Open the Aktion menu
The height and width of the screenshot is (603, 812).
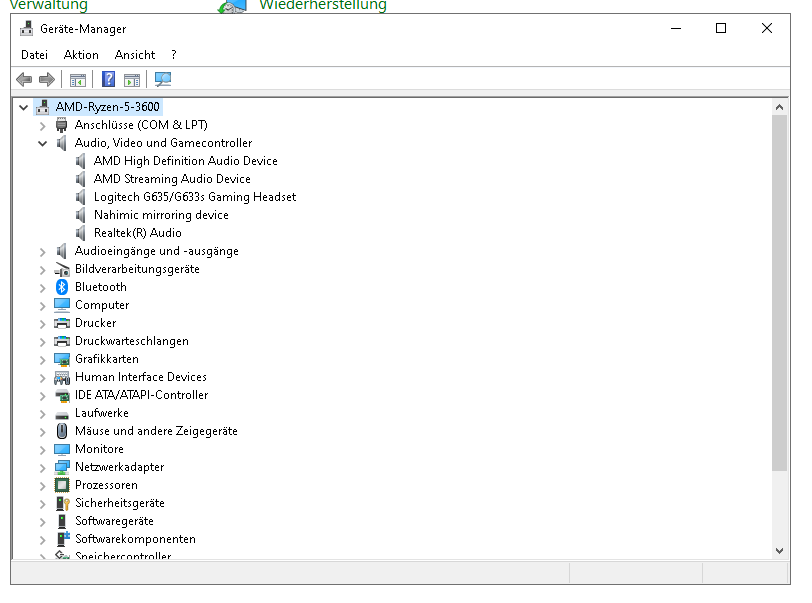click(81, 55)
